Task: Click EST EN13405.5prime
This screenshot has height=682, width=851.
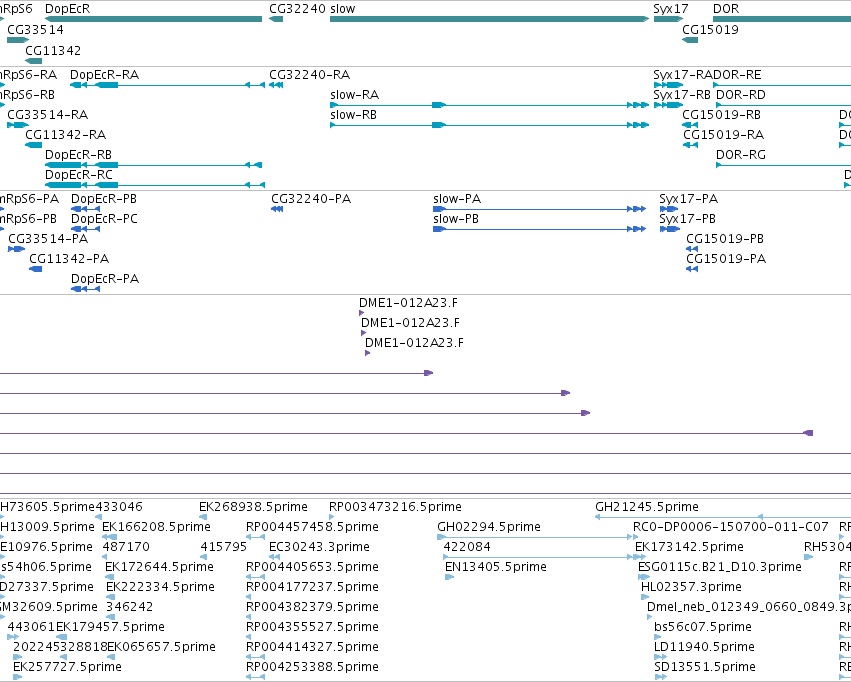Action: coord(449,577)
